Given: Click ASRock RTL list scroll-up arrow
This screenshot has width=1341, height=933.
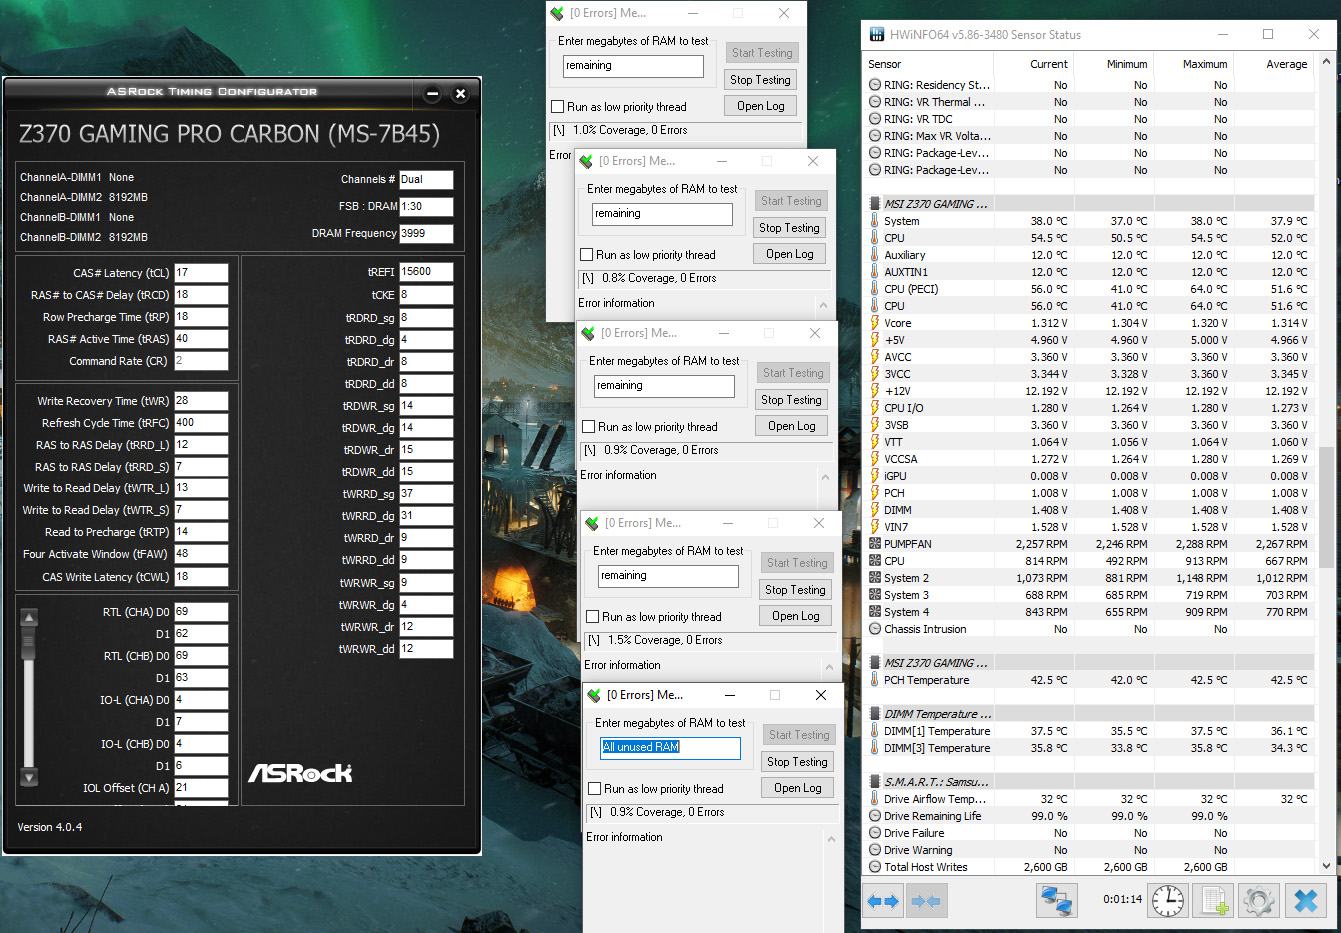Looking at the screenshot, I should (29, 617).
